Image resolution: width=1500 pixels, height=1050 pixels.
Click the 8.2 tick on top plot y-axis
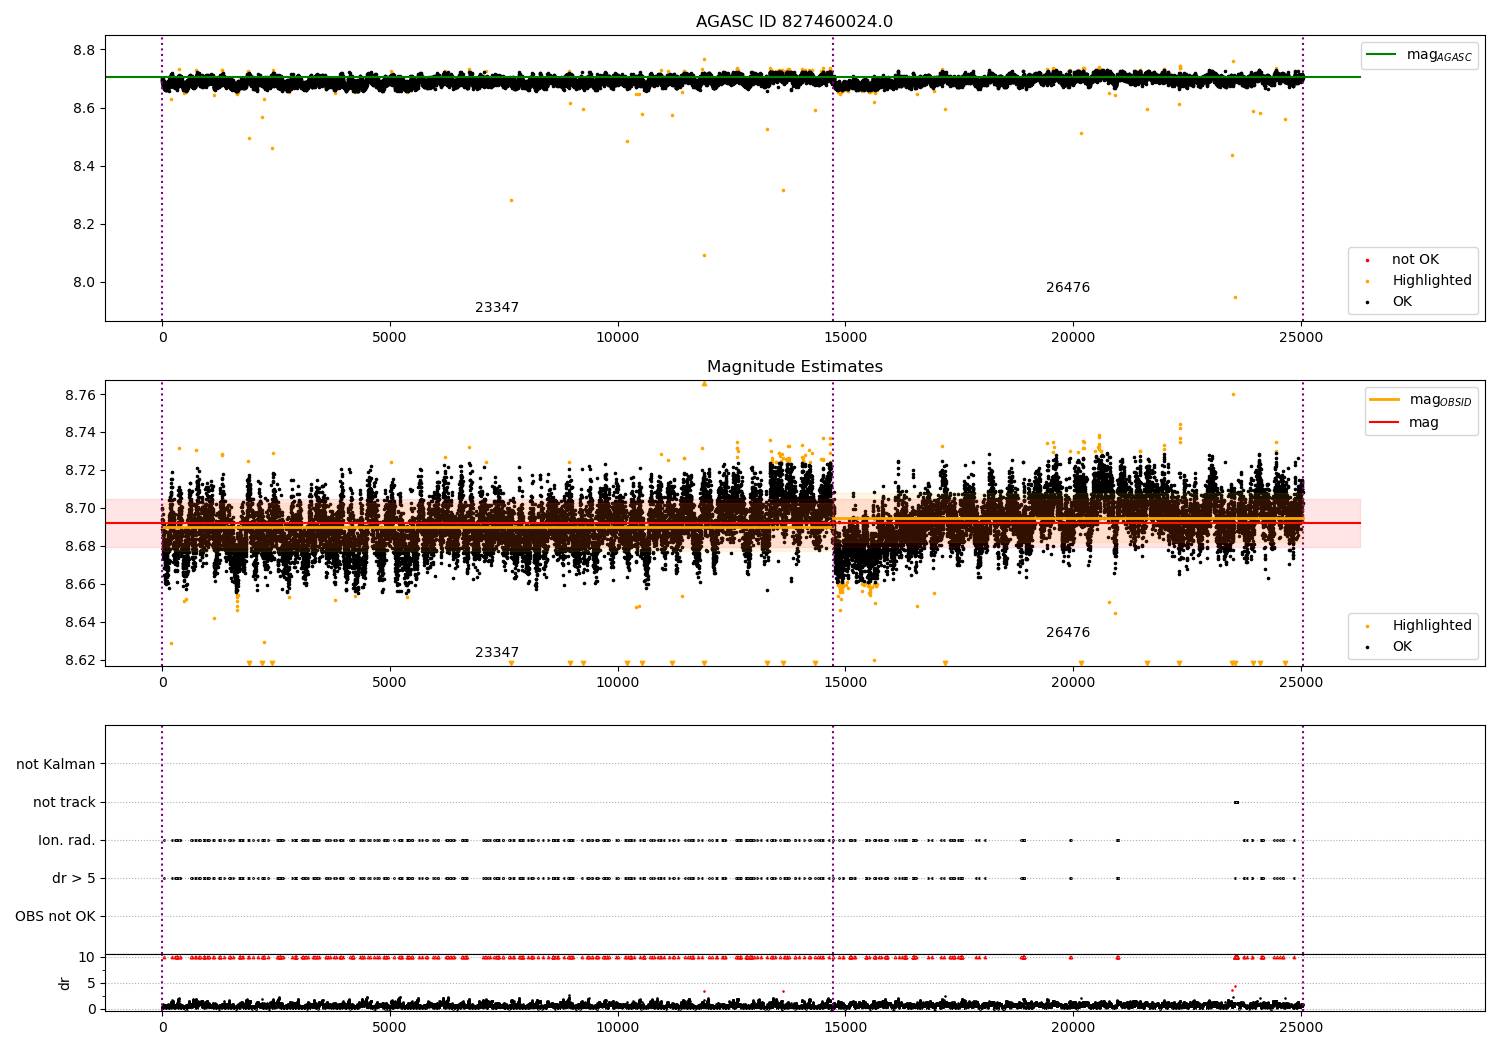coord(84,224)
